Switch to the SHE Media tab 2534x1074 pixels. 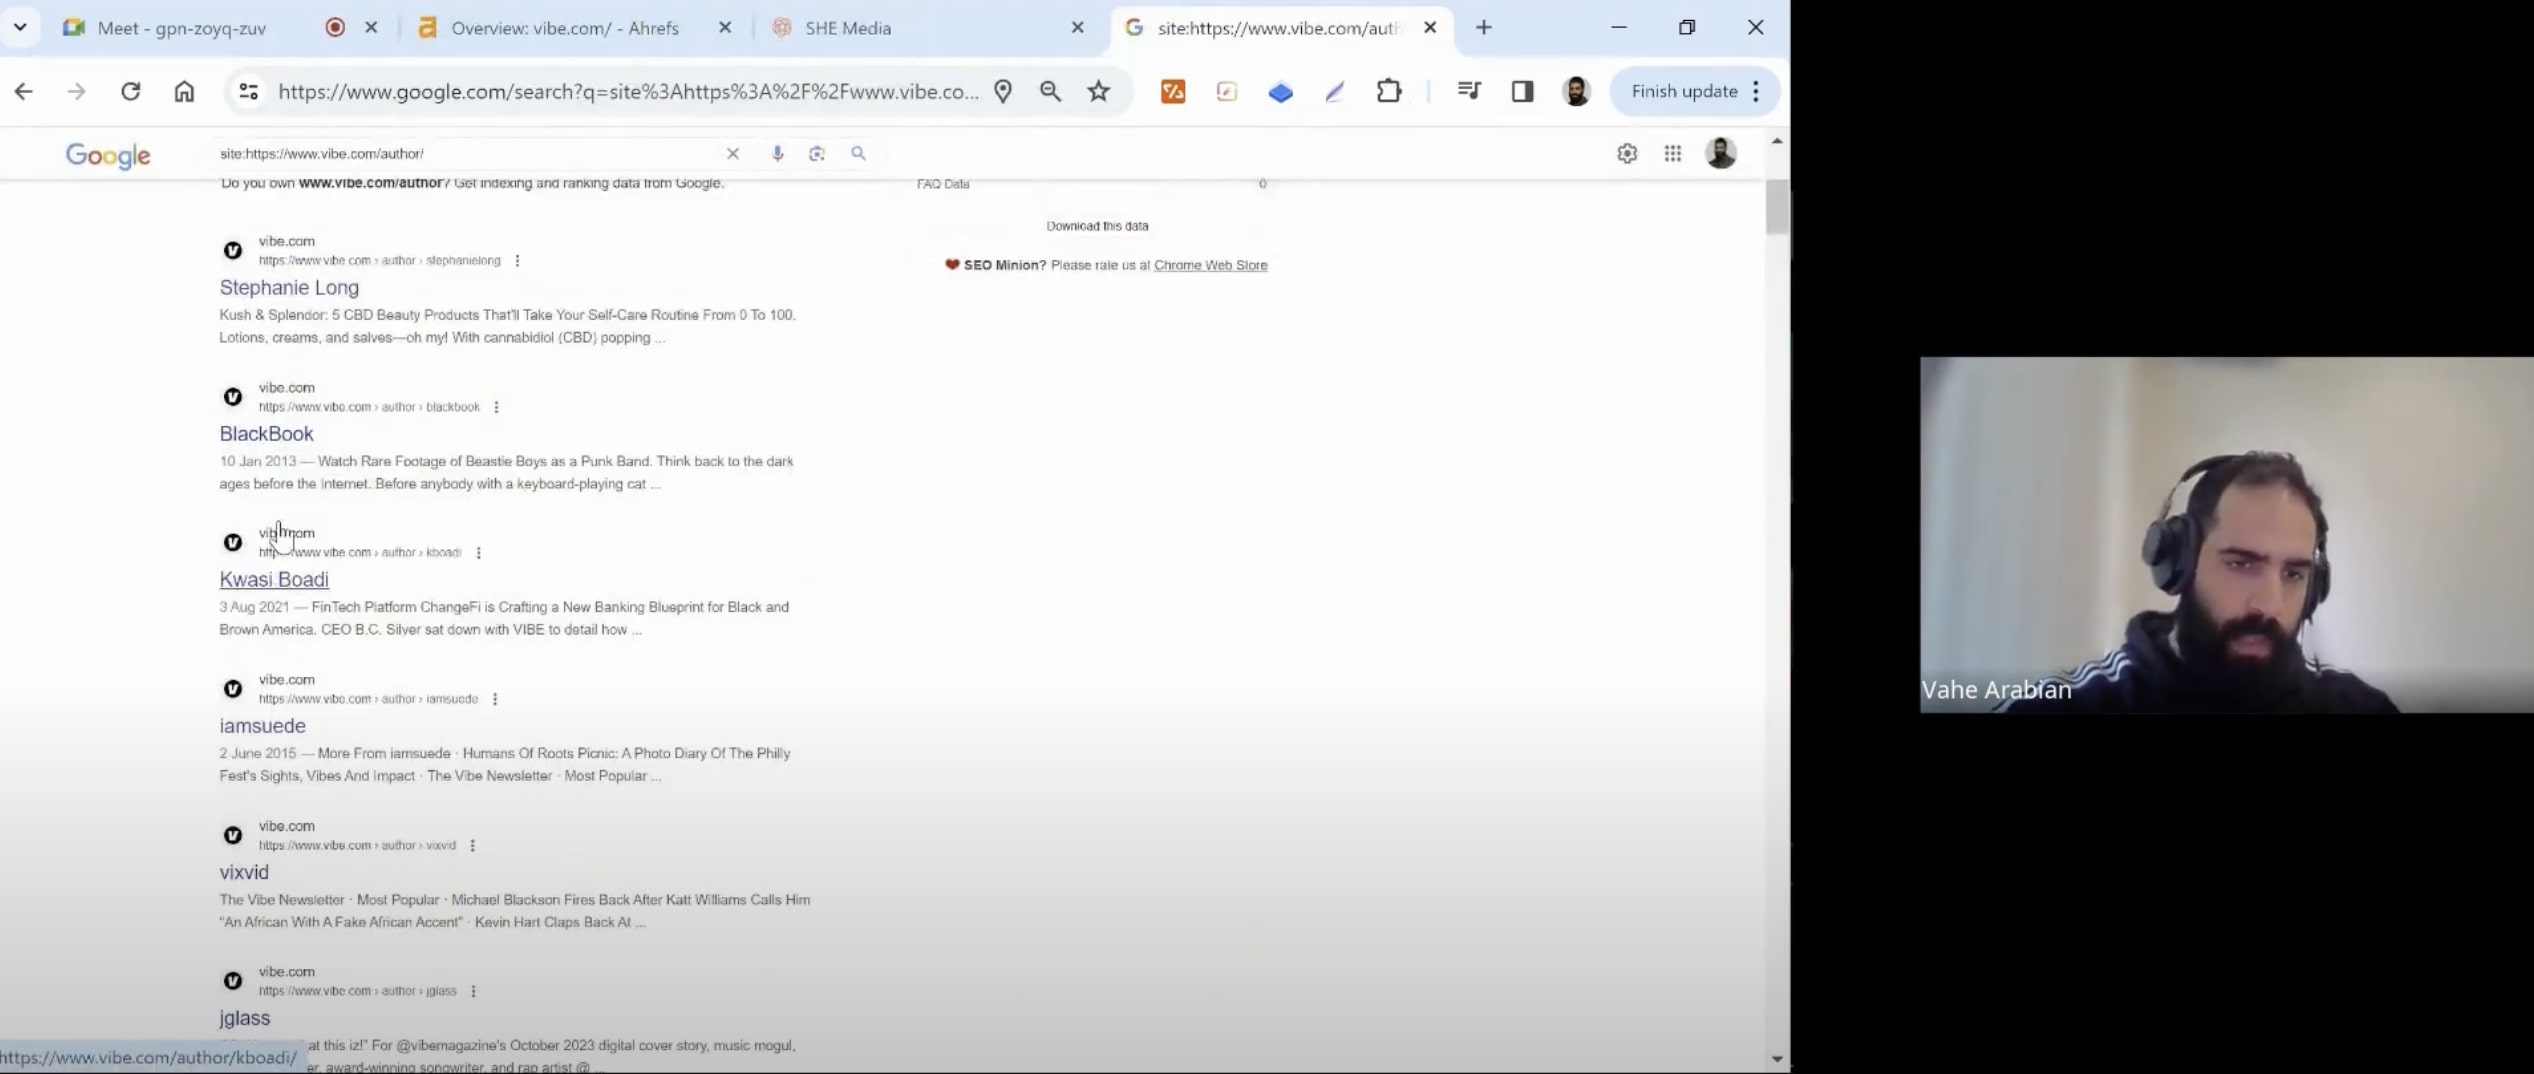847,28
